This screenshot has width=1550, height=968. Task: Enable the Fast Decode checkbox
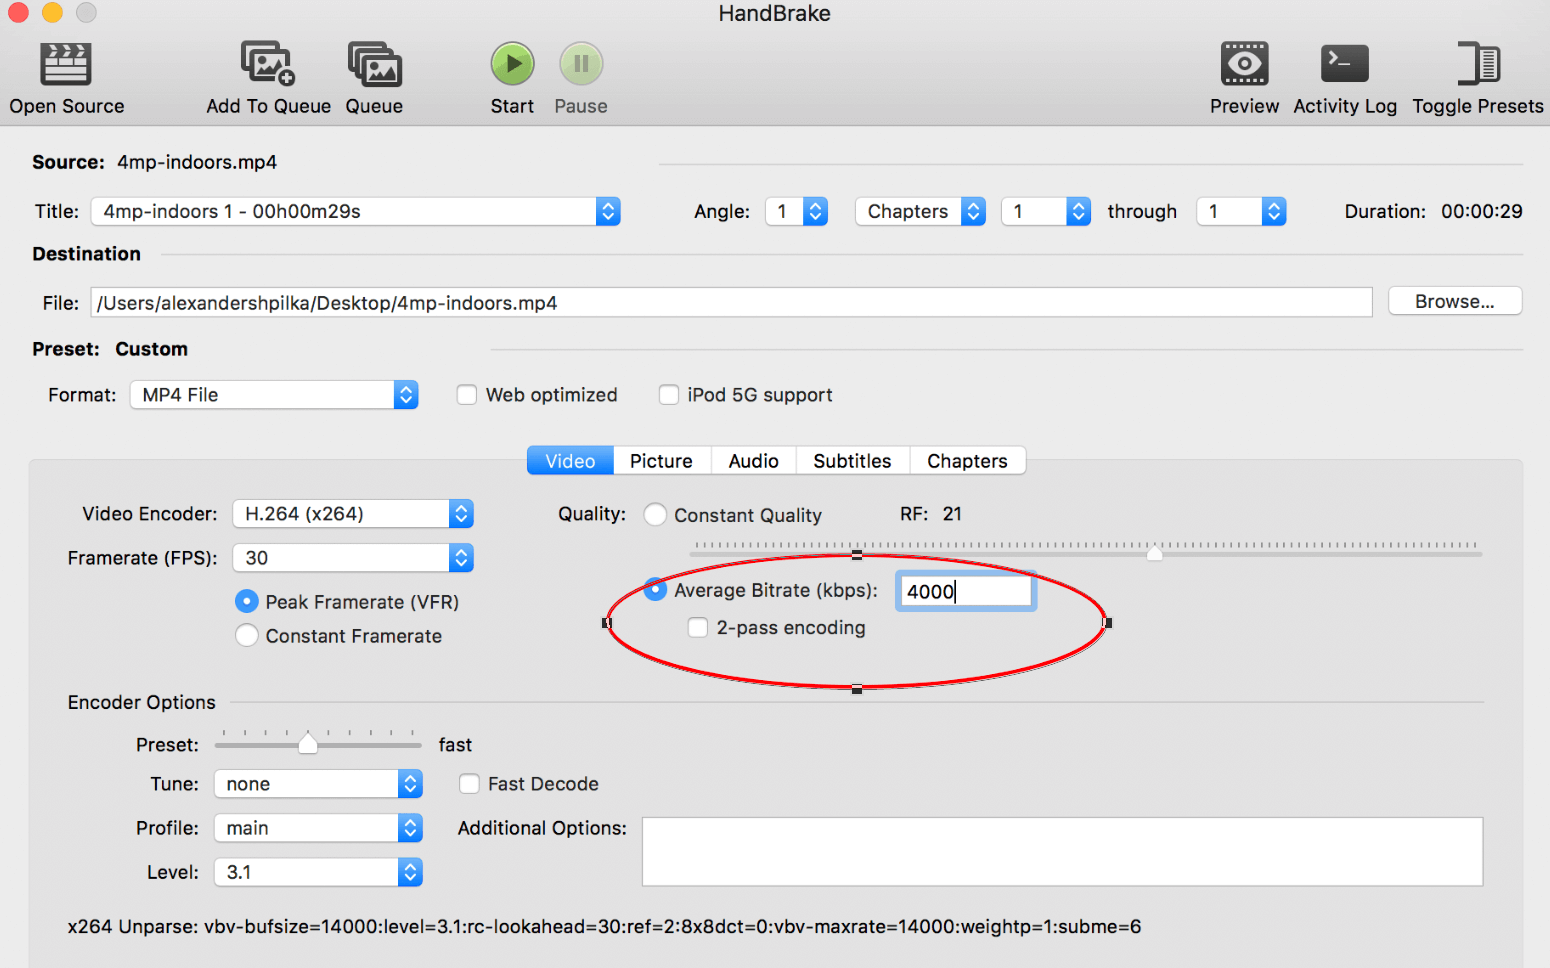coord(469,784)
